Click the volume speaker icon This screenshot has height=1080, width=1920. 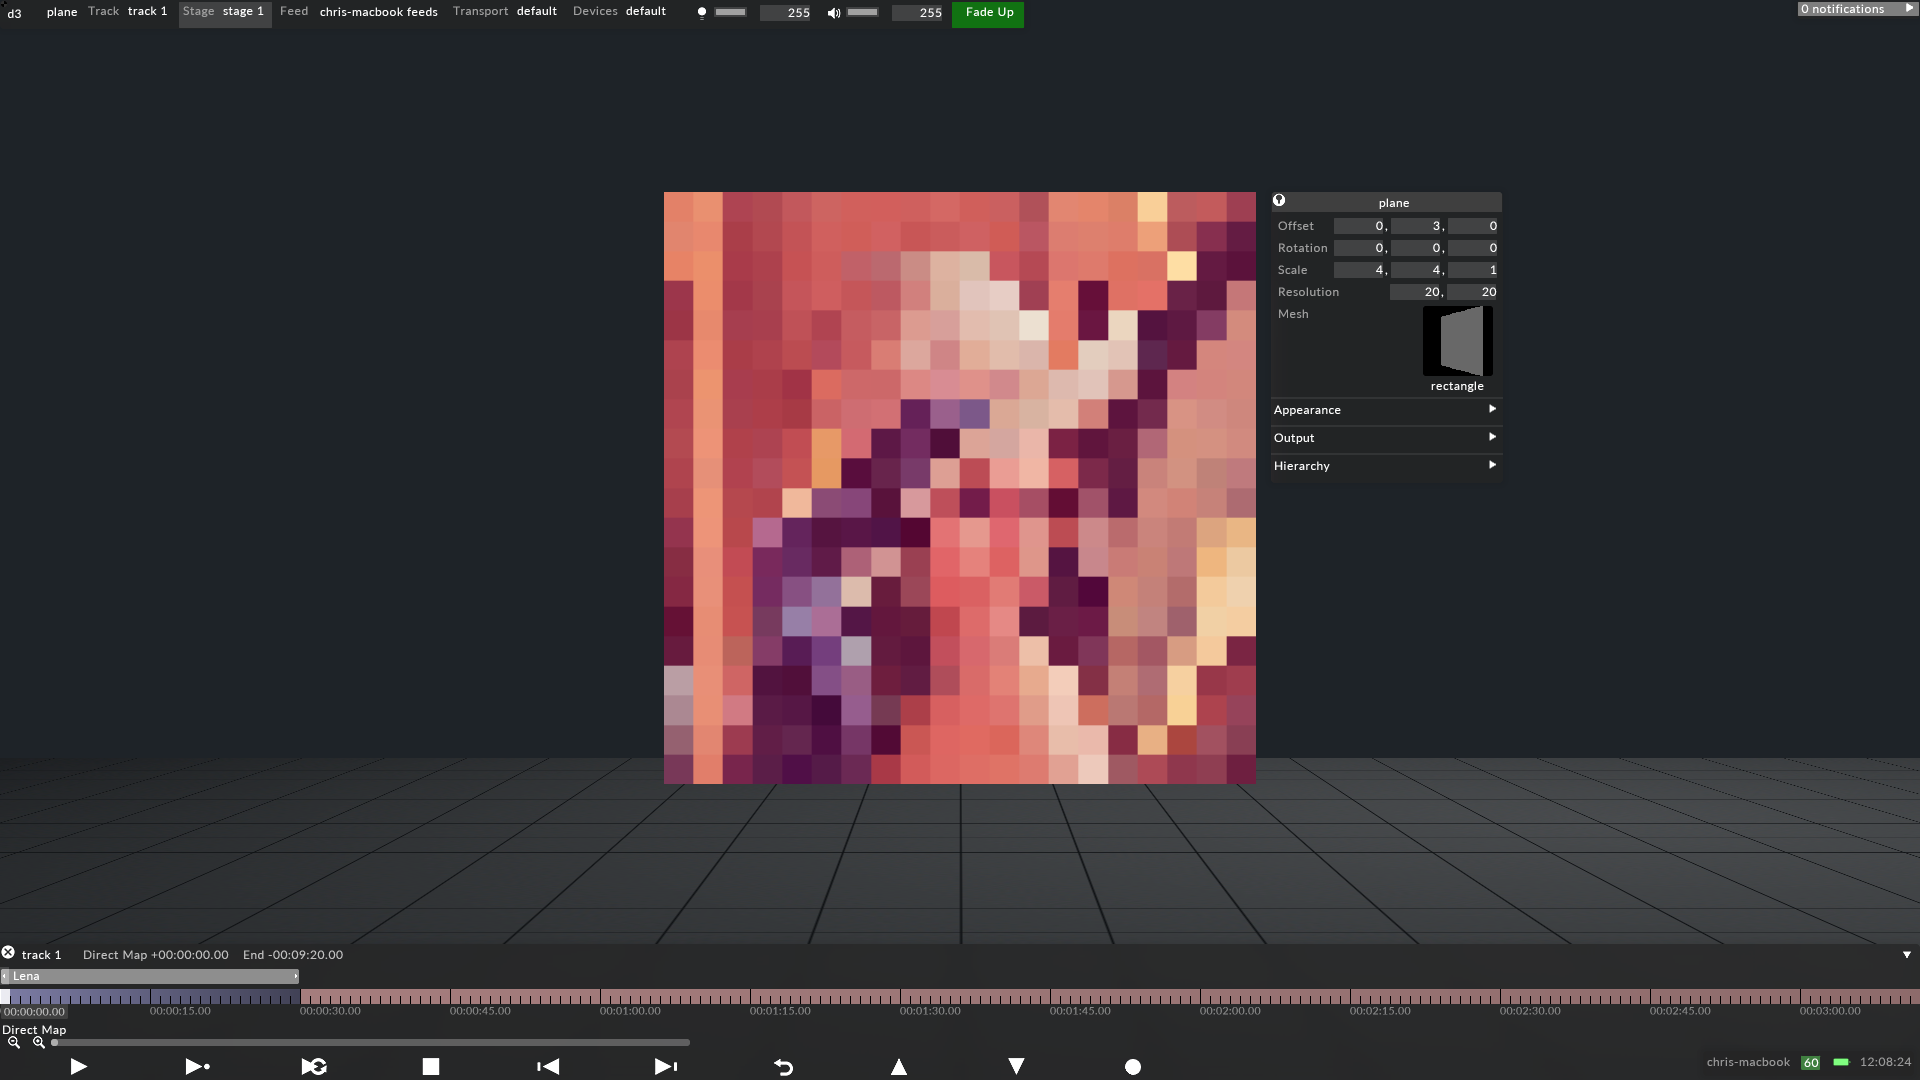pos(834,13)
